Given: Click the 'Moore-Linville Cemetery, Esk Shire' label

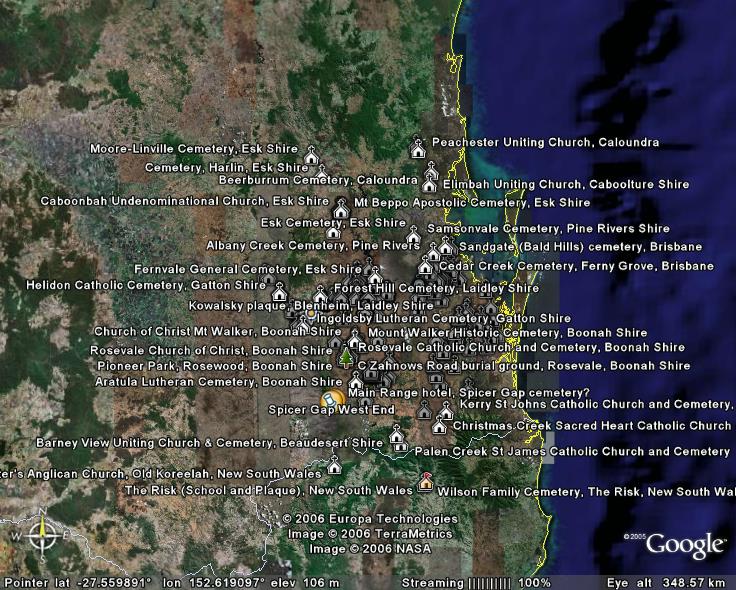Looking at the screenshot, I should click(194, 149).
